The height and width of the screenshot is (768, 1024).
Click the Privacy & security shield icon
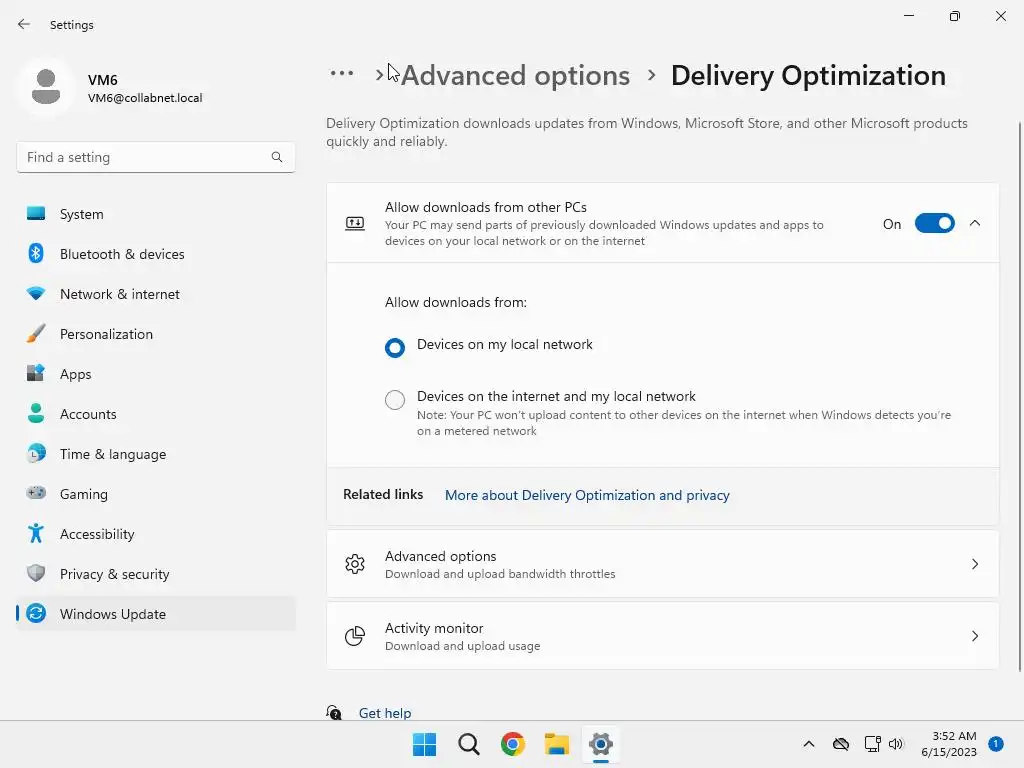[36, 574]
